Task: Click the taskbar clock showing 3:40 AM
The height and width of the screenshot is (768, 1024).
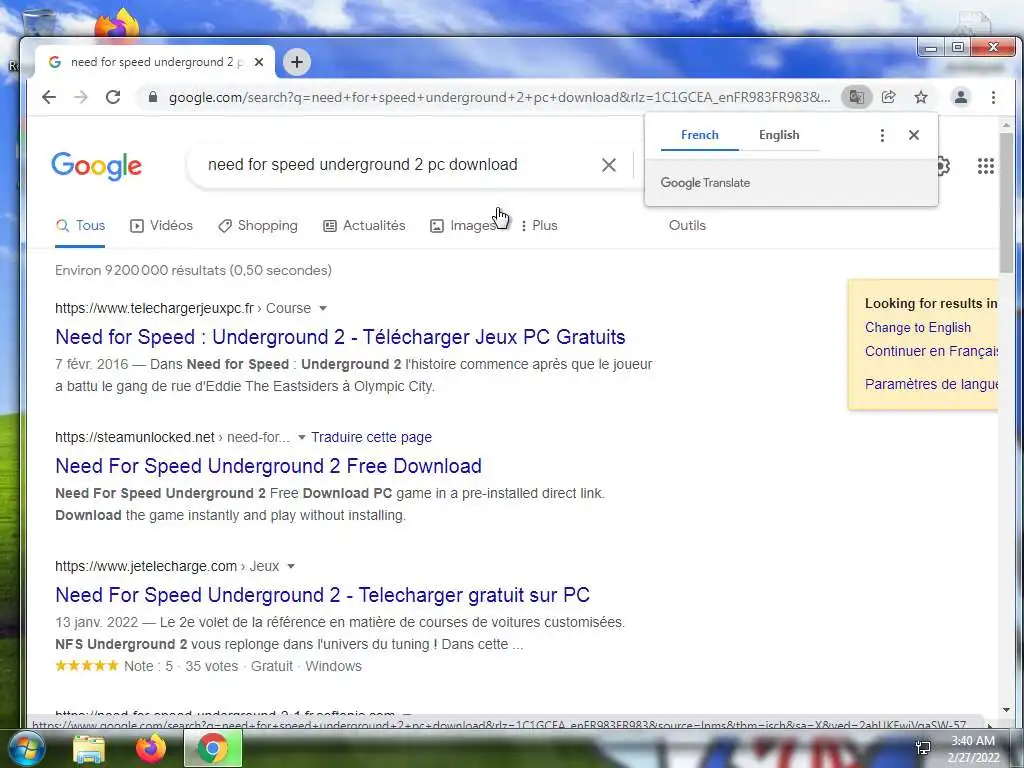Action: (973, 749)
